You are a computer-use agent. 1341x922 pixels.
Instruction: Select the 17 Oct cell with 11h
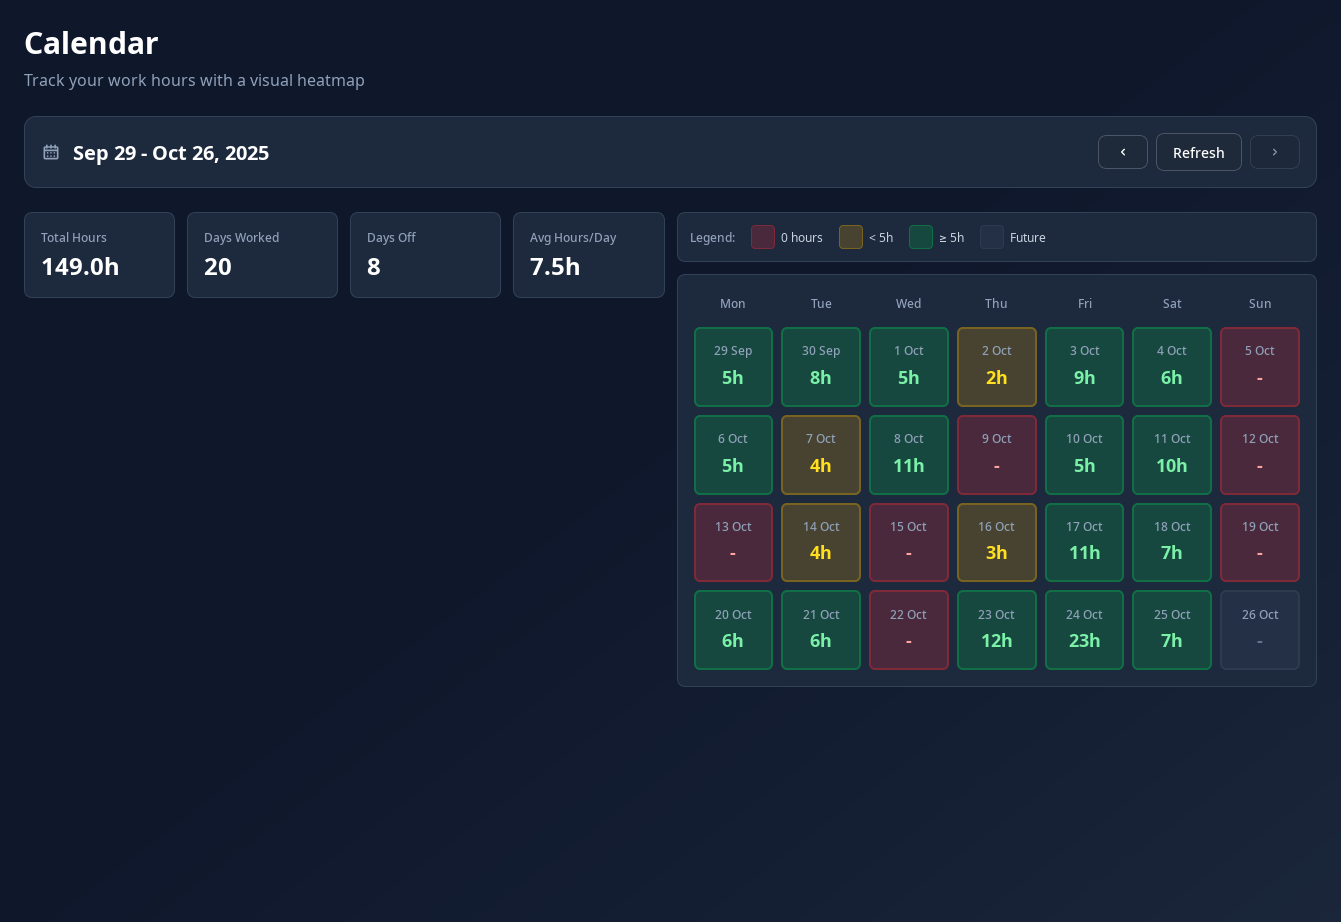[1084, 542]
